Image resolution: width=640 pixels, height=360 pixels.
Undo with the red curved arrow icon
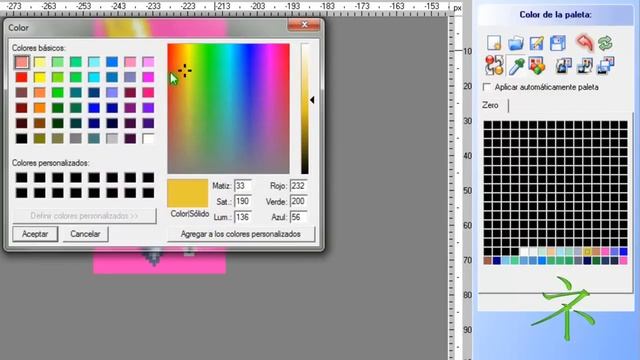click(584, 42)
